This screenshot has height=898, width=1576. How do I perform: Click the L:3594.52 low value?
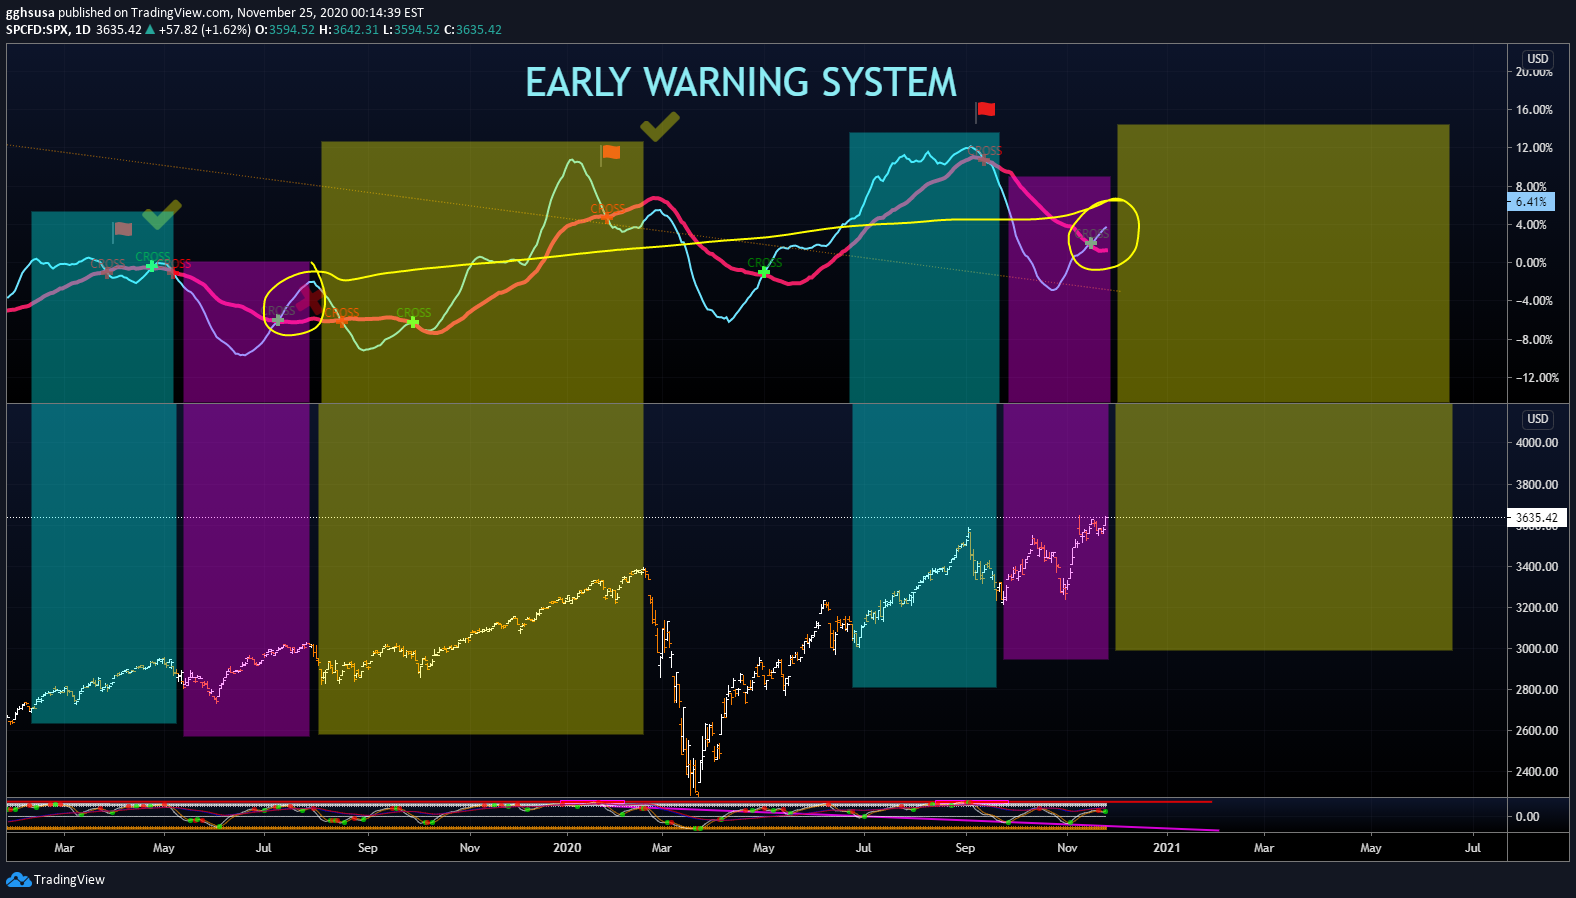[x=411, y=30]
